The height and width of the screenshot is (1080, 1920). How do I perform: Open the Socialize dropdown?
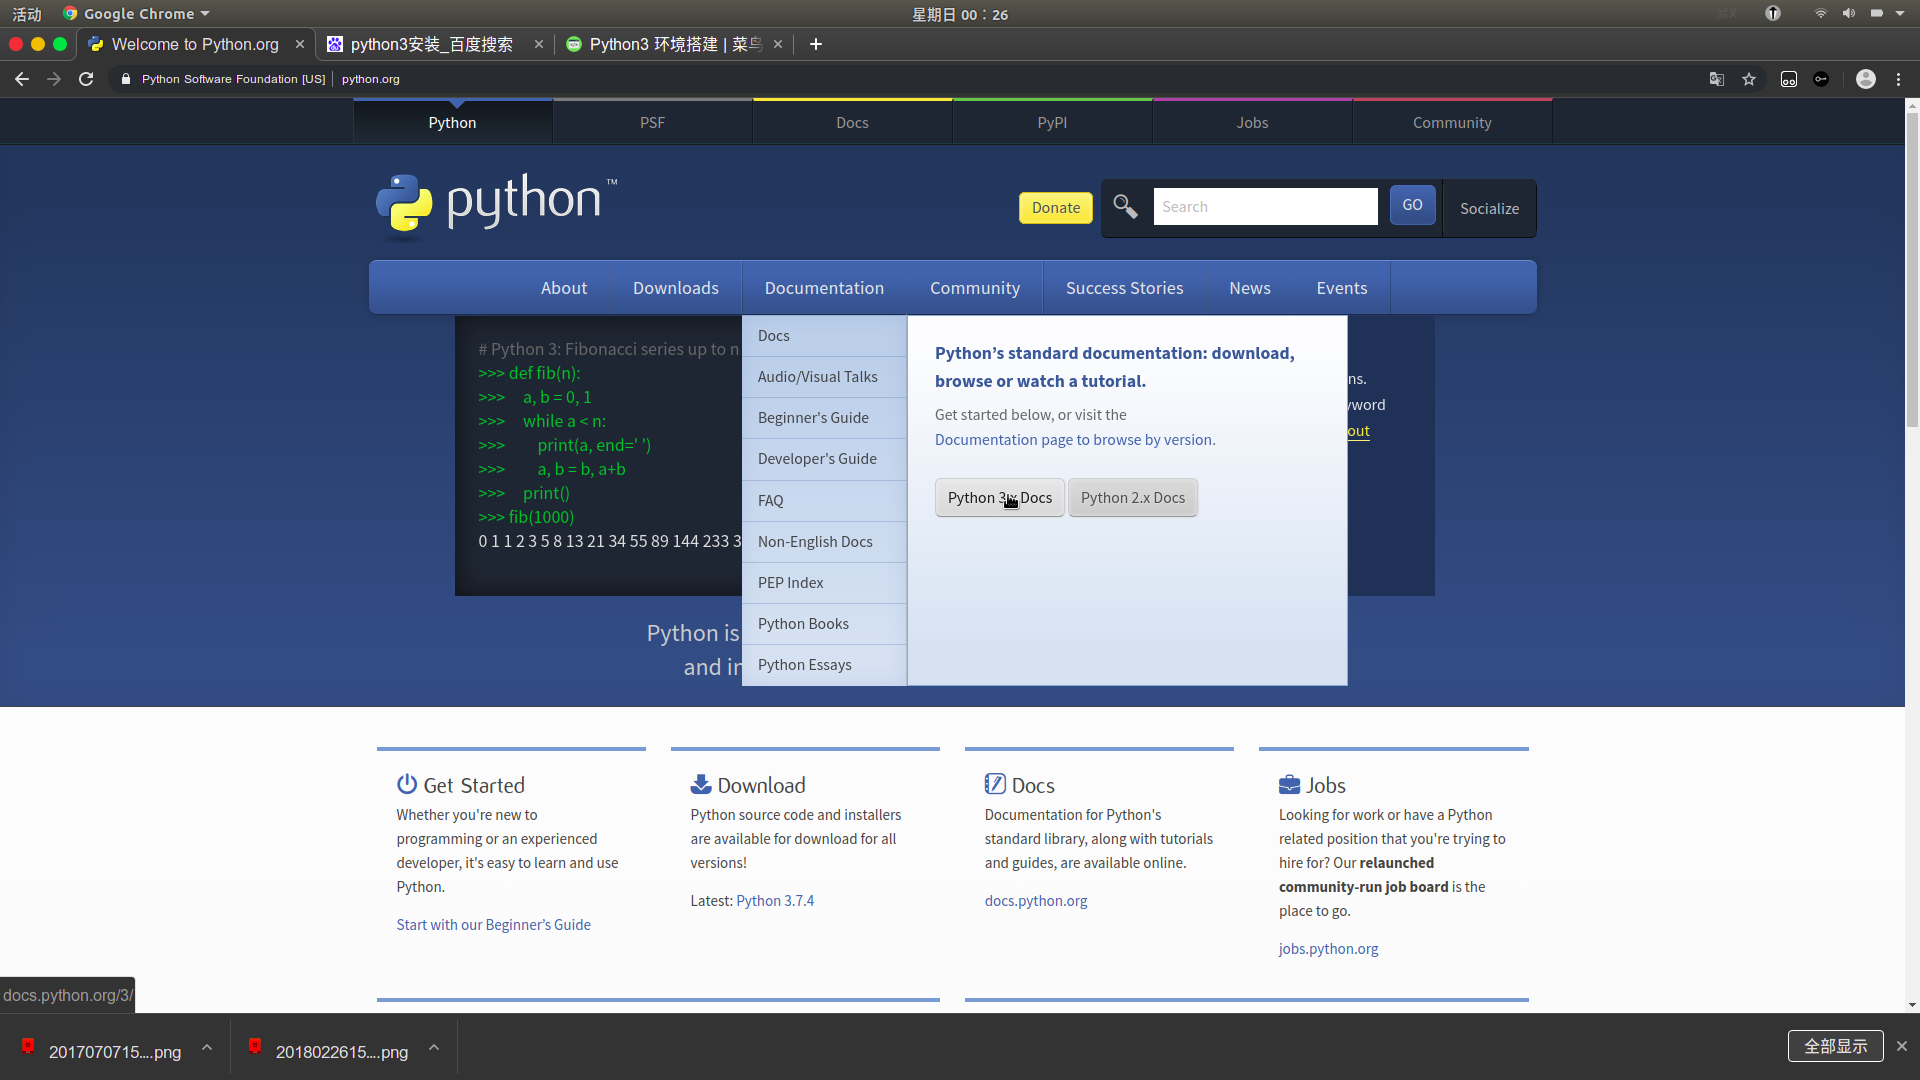[1489, 208]
